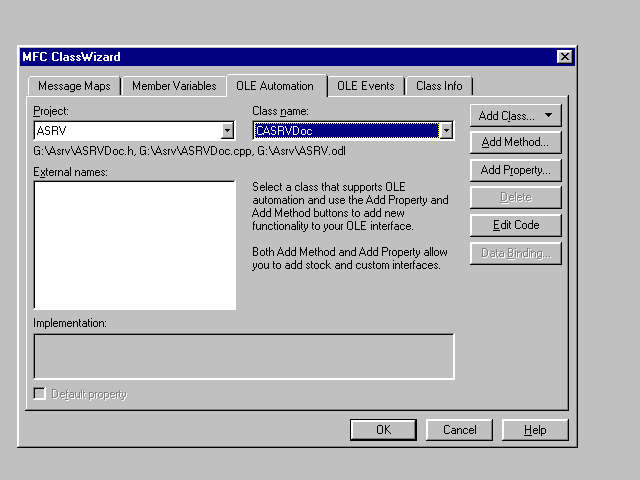Dismiss the dialog with Cancel
The image size is (640, 480).
(459, 430)
